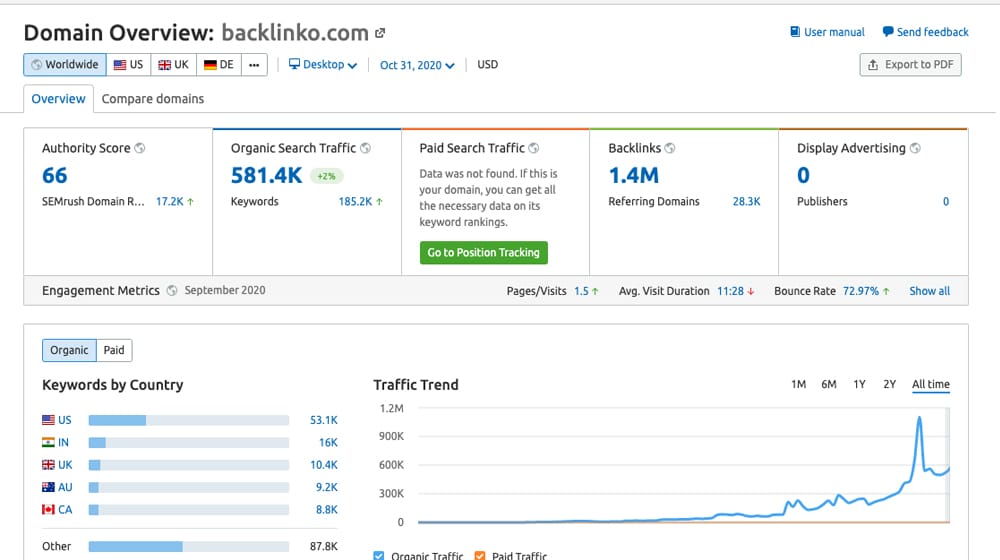Toggle the Organic Traffic checkbox in chart legend
The height and width of the screenshot is (560, 1000).
379,556
